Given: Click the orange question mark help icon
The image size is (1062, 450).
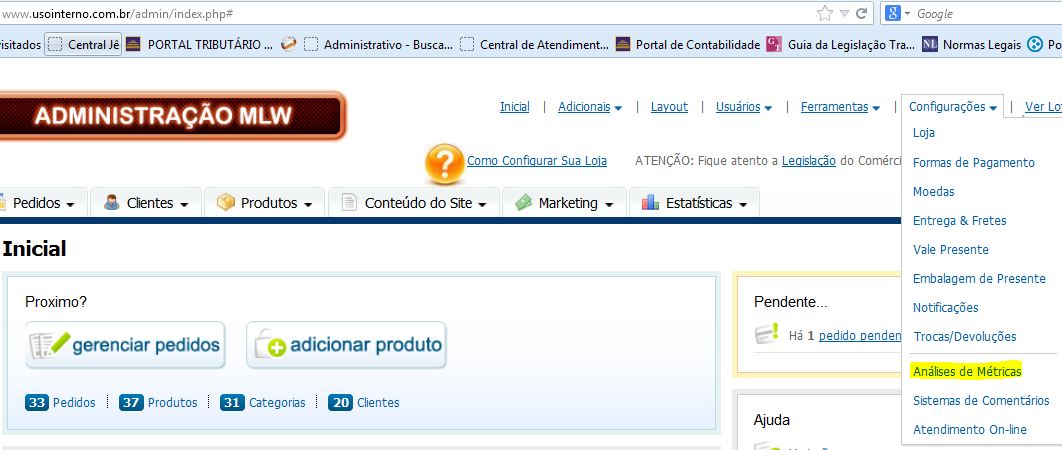Looking at the screenshot, I should click(444, 163).
